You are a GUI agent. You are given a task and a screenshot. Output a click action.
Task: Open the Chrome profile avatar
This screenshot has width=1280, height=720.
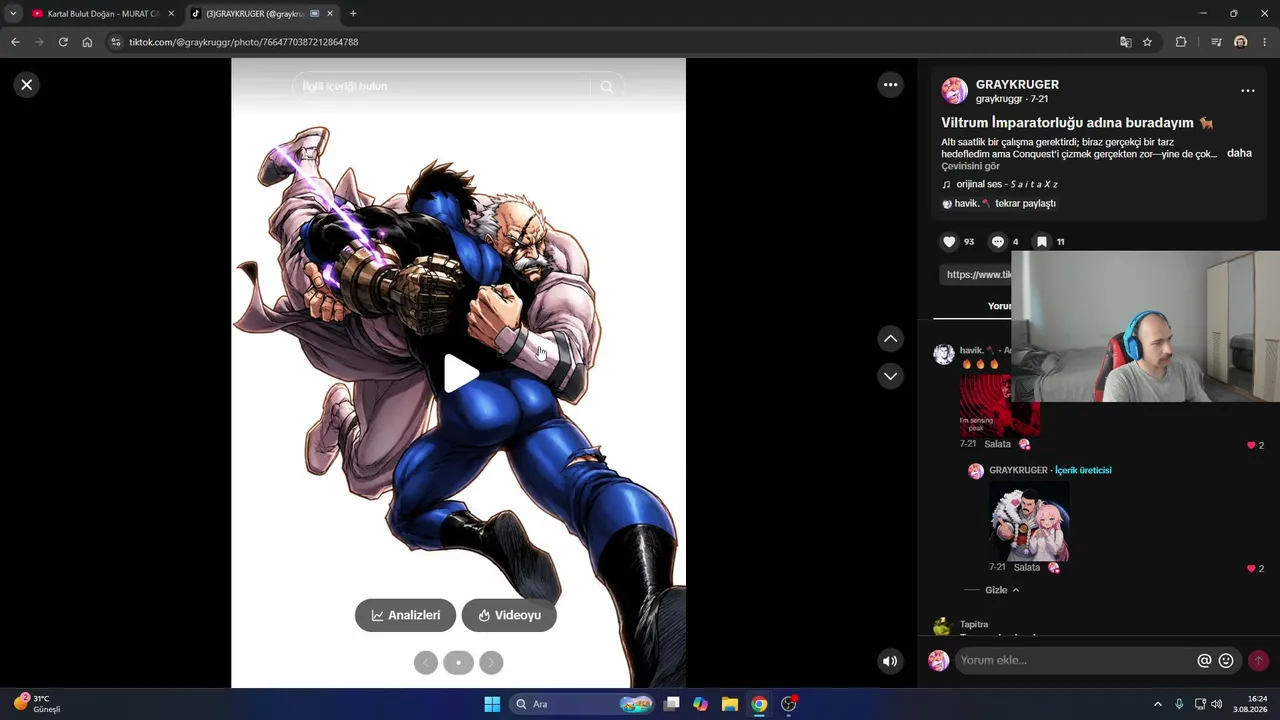[x=1241, y=42]
